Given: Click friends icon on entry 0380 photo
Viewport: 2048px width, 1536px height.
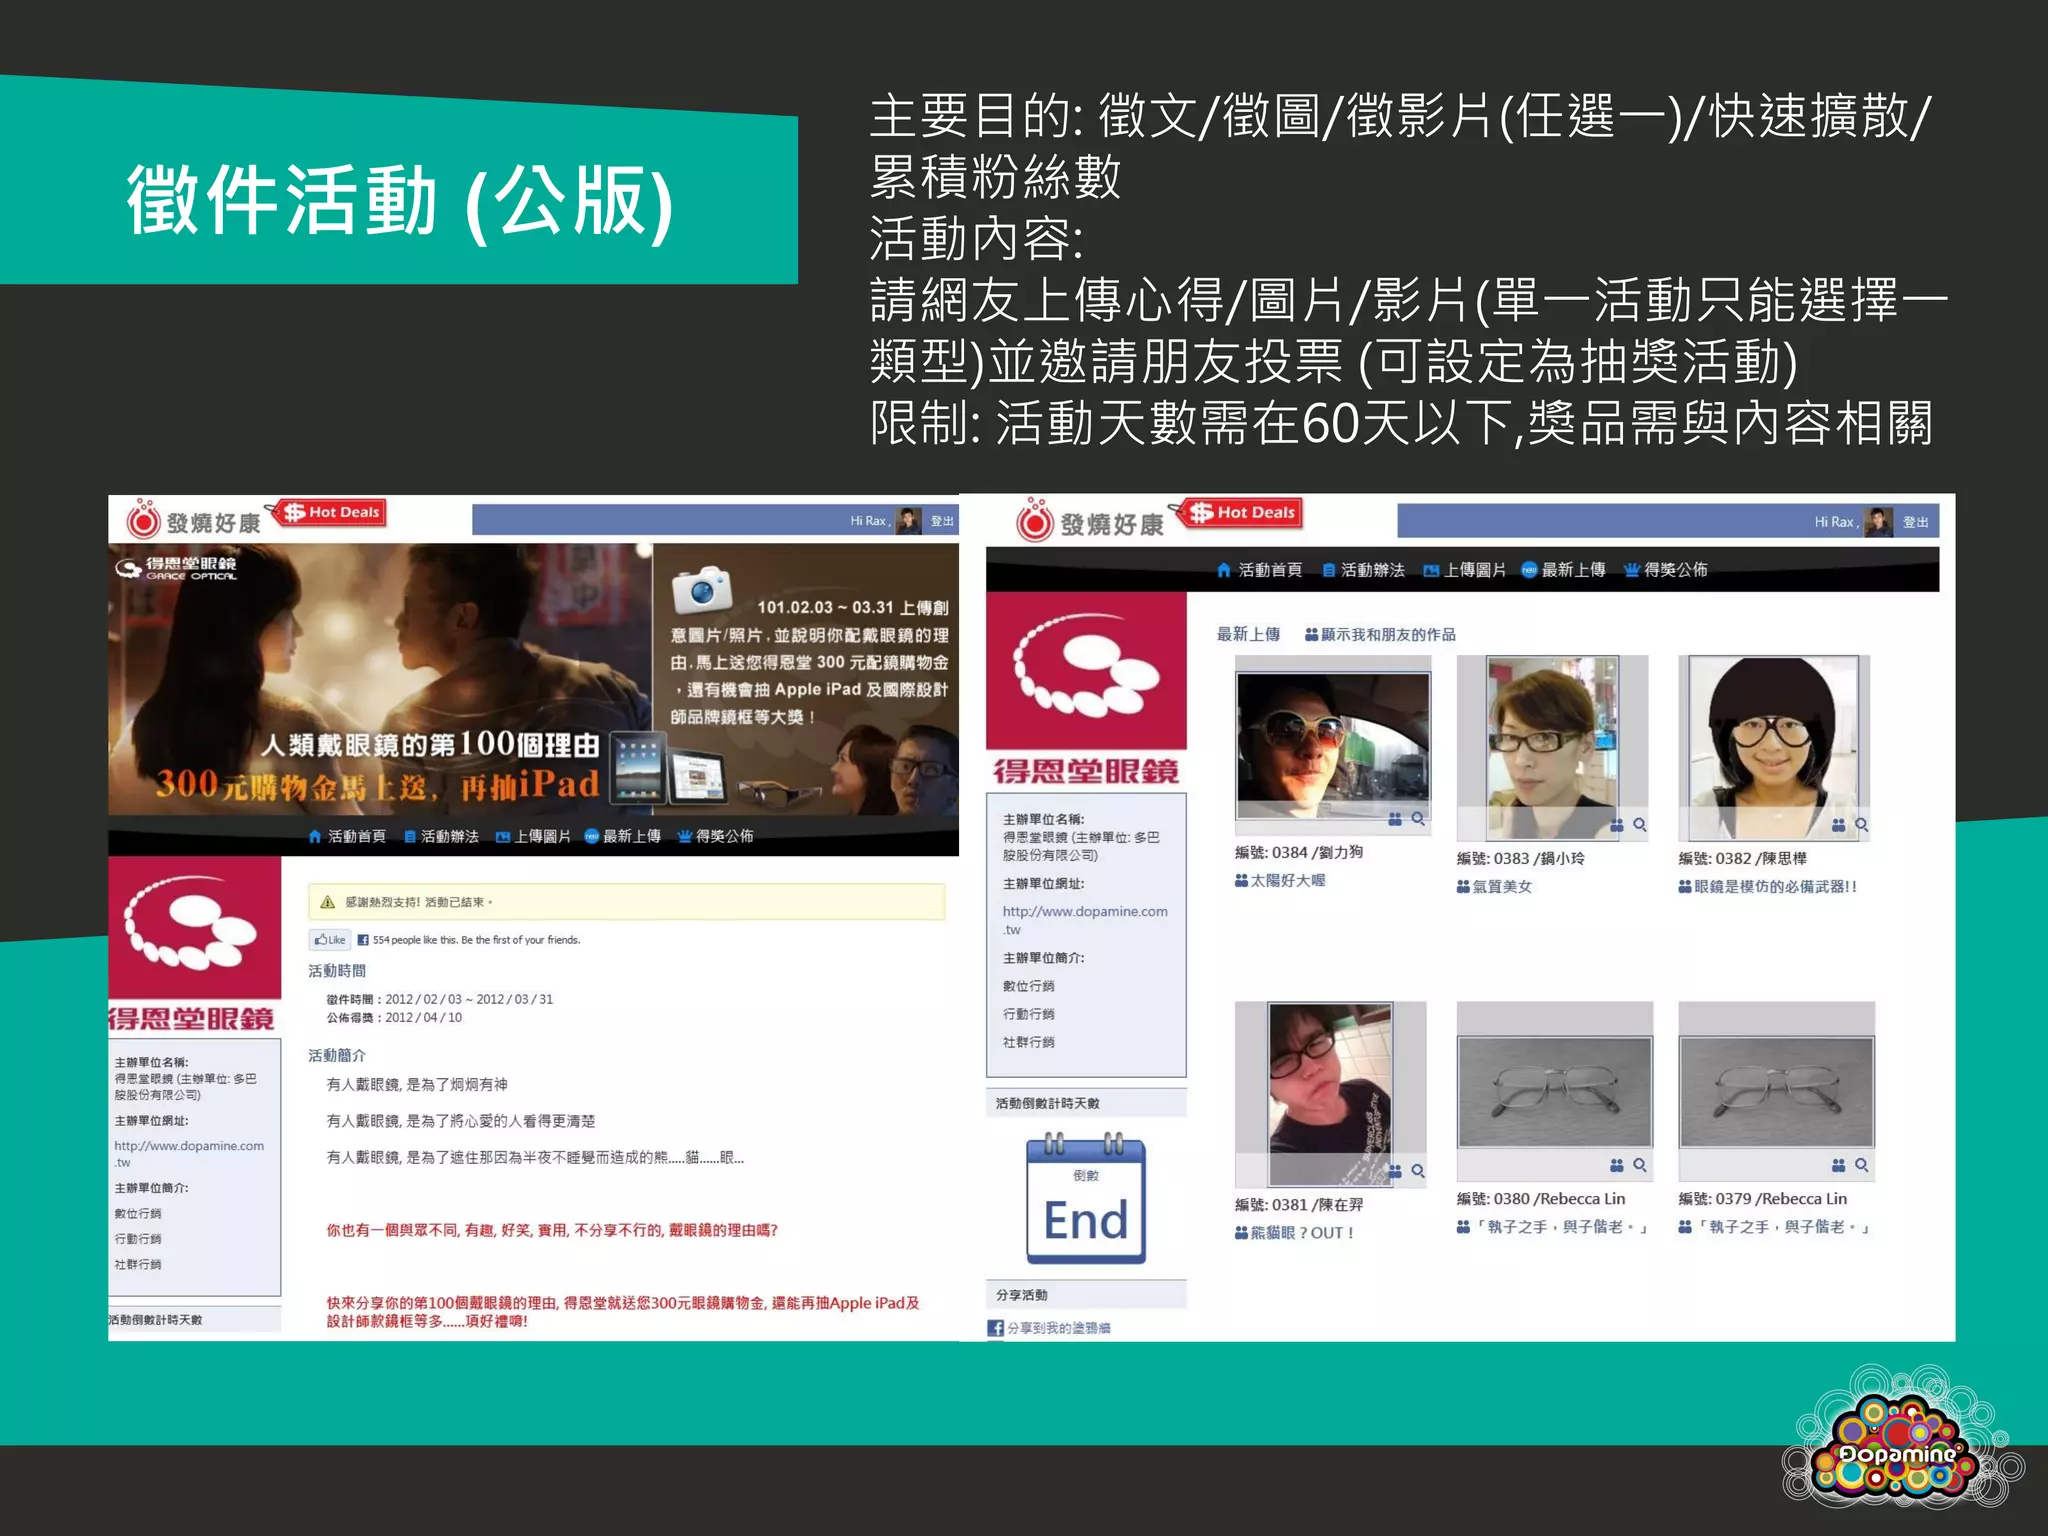Looking at the screenshot, I should click(1617, 1165).
